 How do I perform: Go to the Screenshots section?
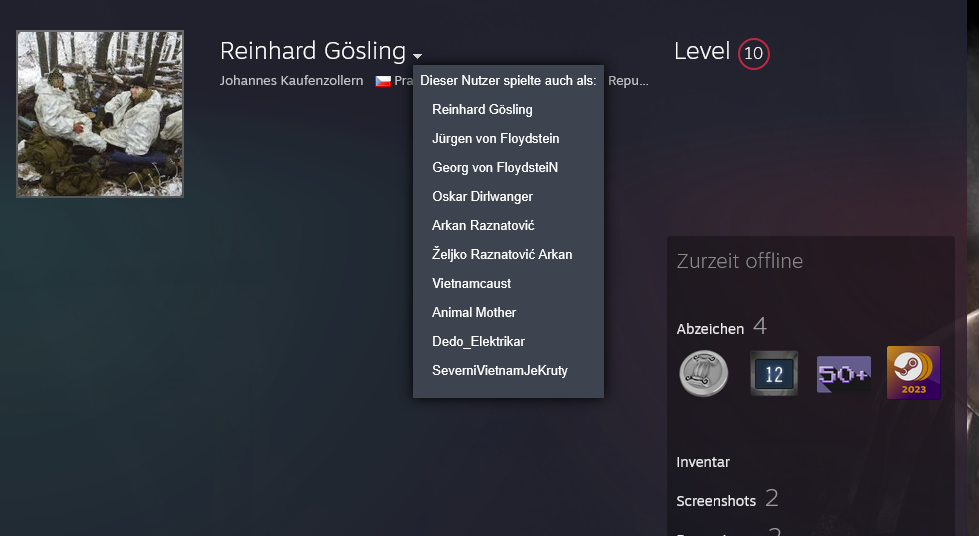click(716, 500)
